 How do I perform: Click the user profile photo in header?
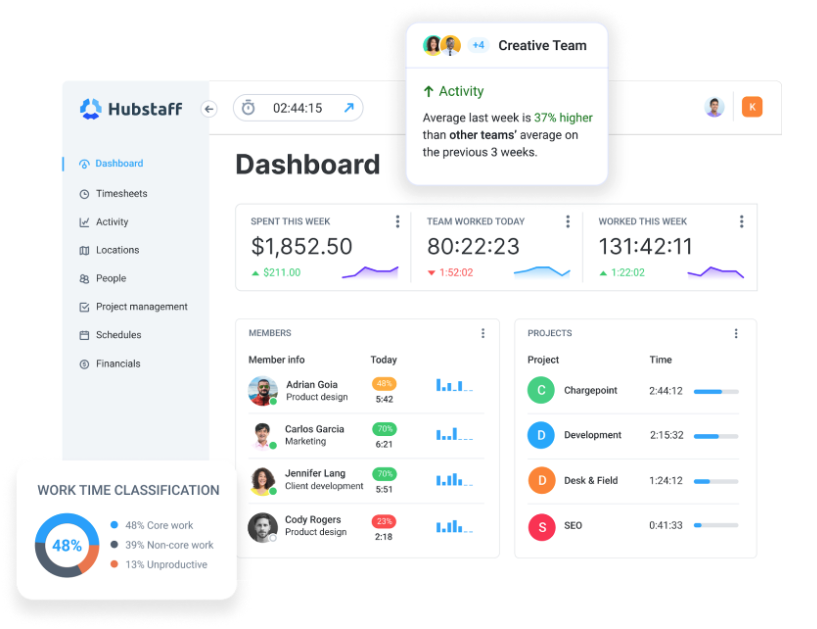pyautogui.click(x=714, y=107)
